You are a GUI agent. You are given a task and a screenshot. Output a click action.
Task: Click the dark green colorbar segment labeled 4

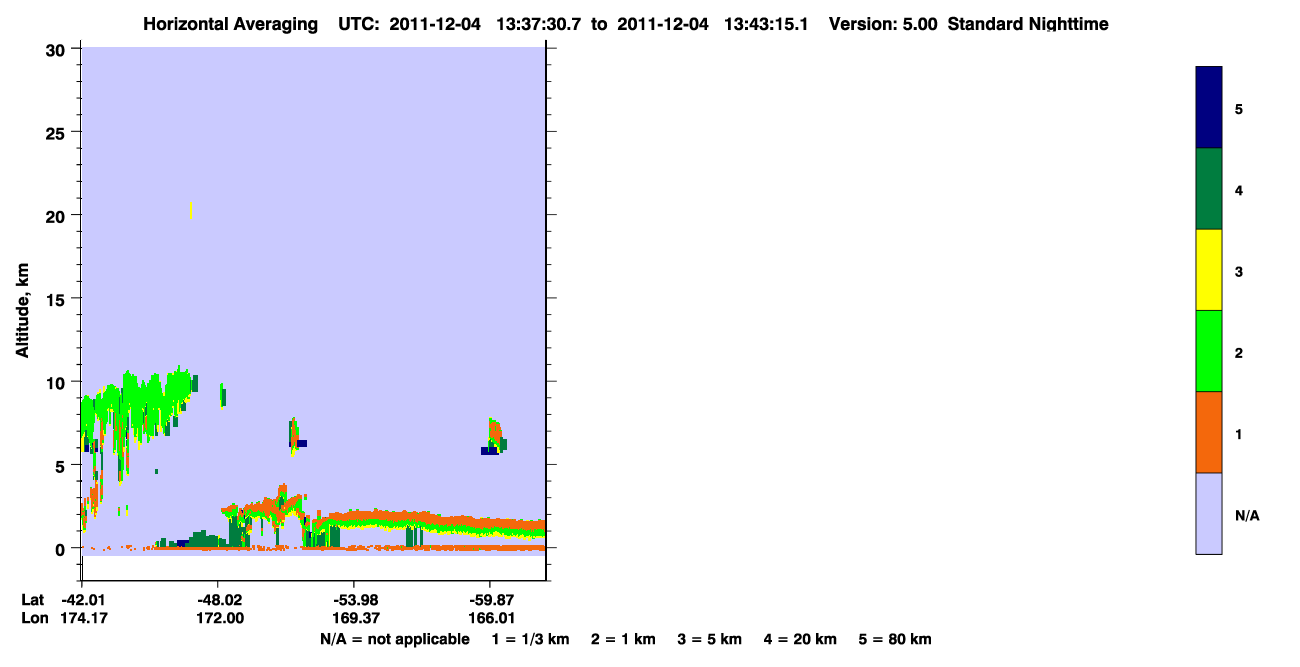pyautogui.click(x=1209, y=189)
